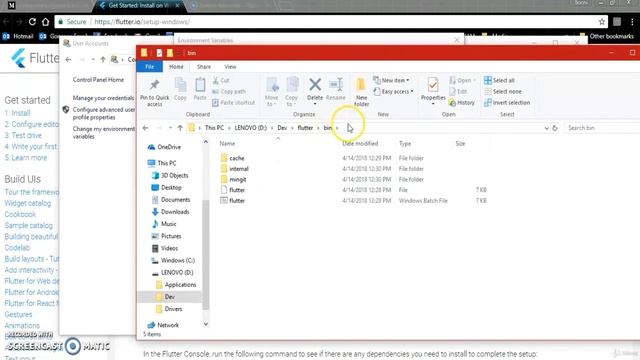Open the File ribbon tab
The width and height of the screenshot is (640, 360).
pyautogui.click(x=149, y=67)
